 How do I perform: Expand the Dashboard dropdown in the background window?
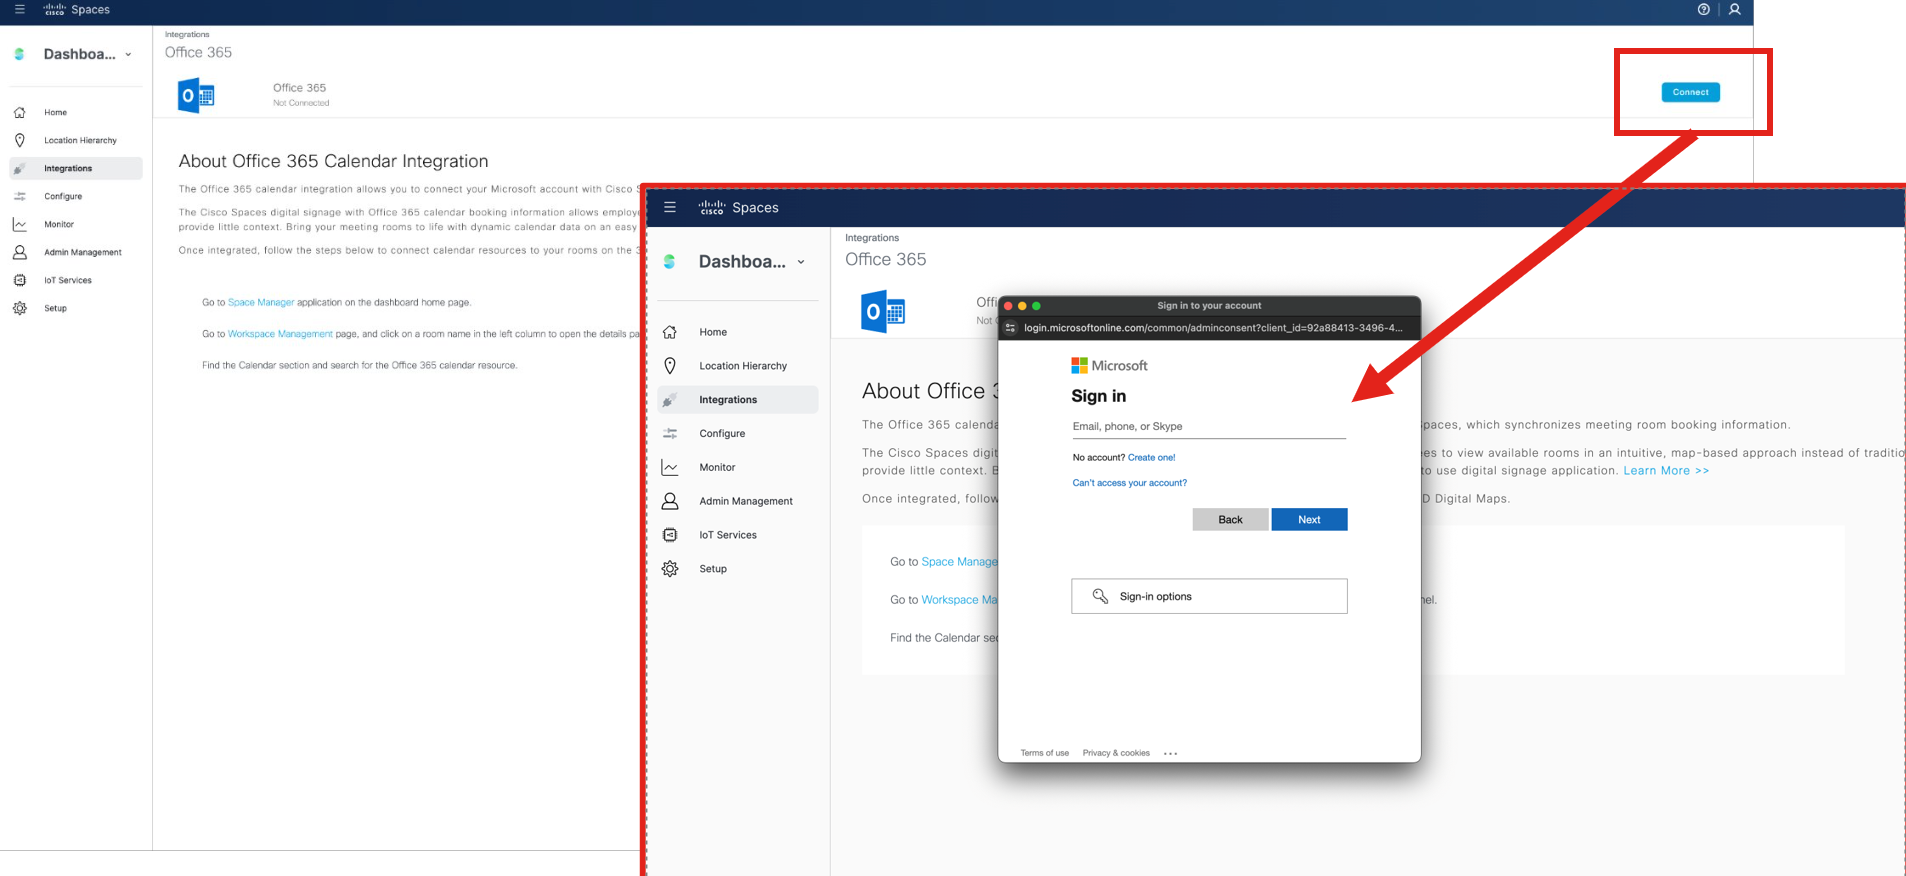point(128,55)
